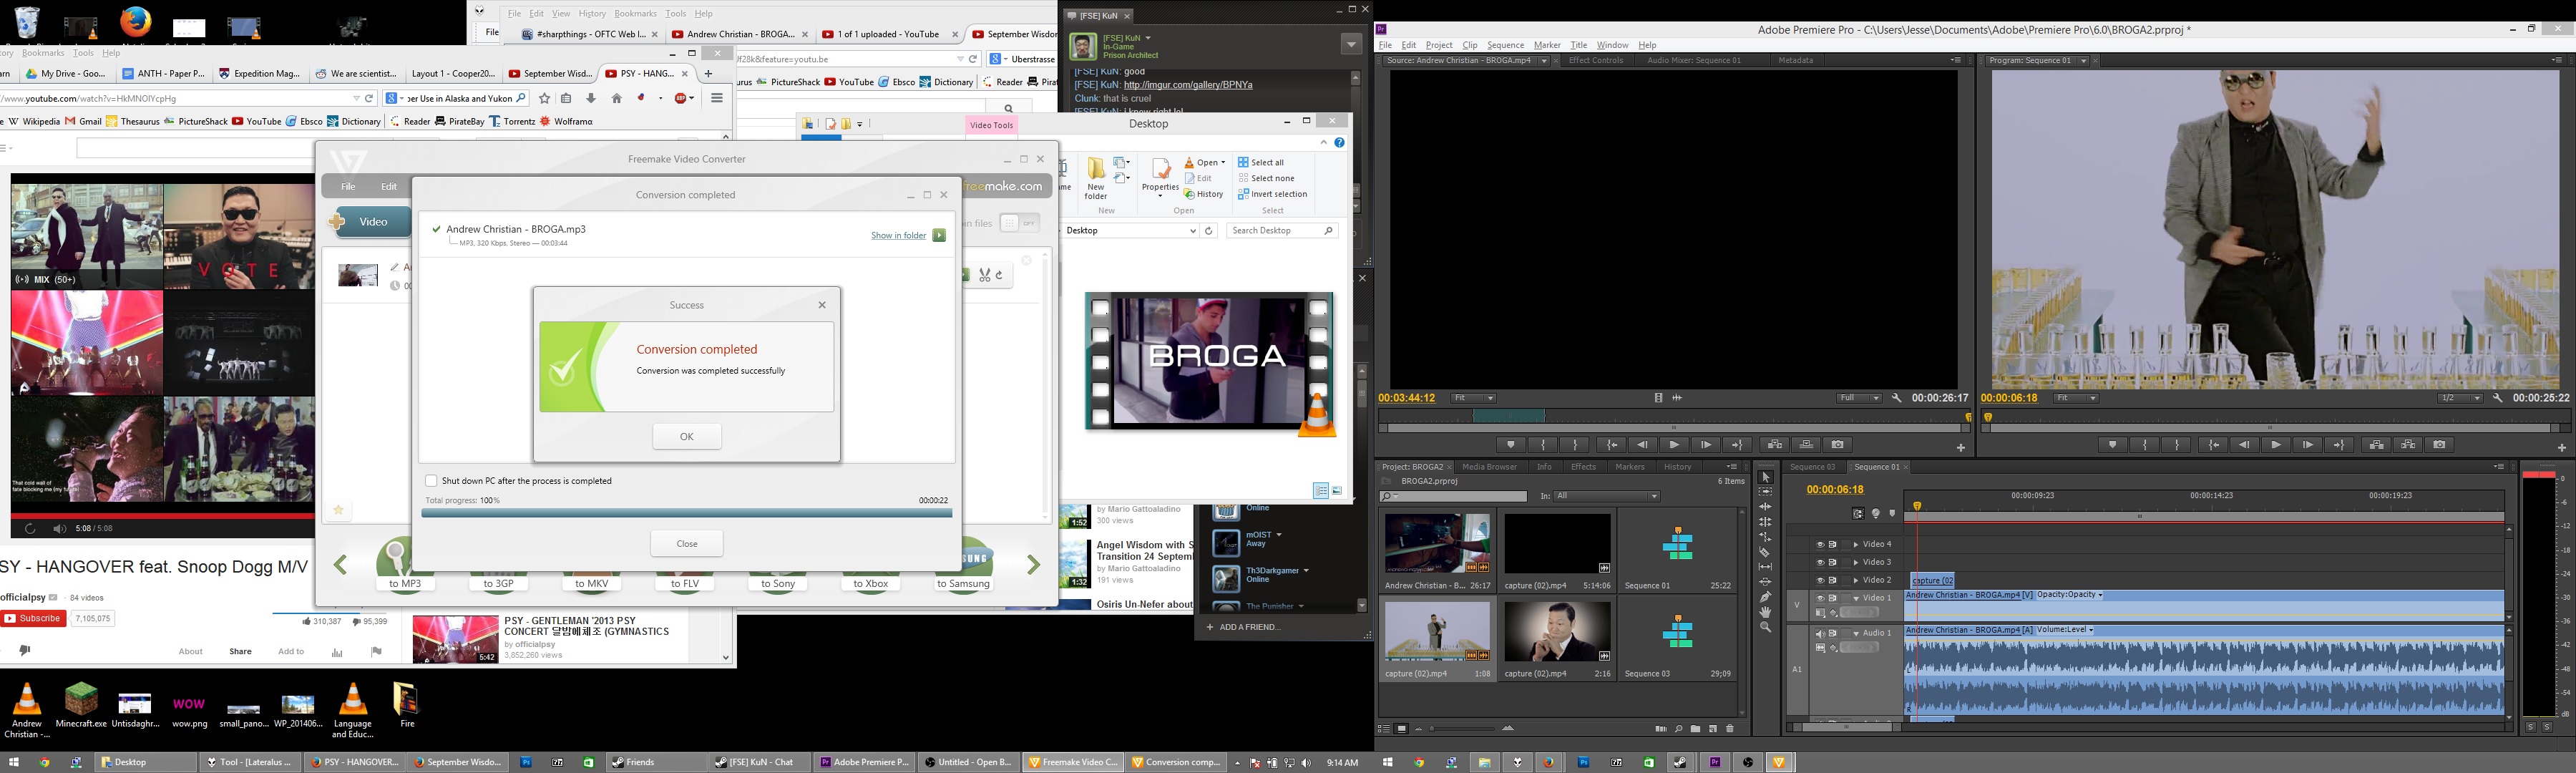2576x773 pixels.
Task: Open Program monitor 1/2 resolution dropdown
Action: pos(2460,398)
